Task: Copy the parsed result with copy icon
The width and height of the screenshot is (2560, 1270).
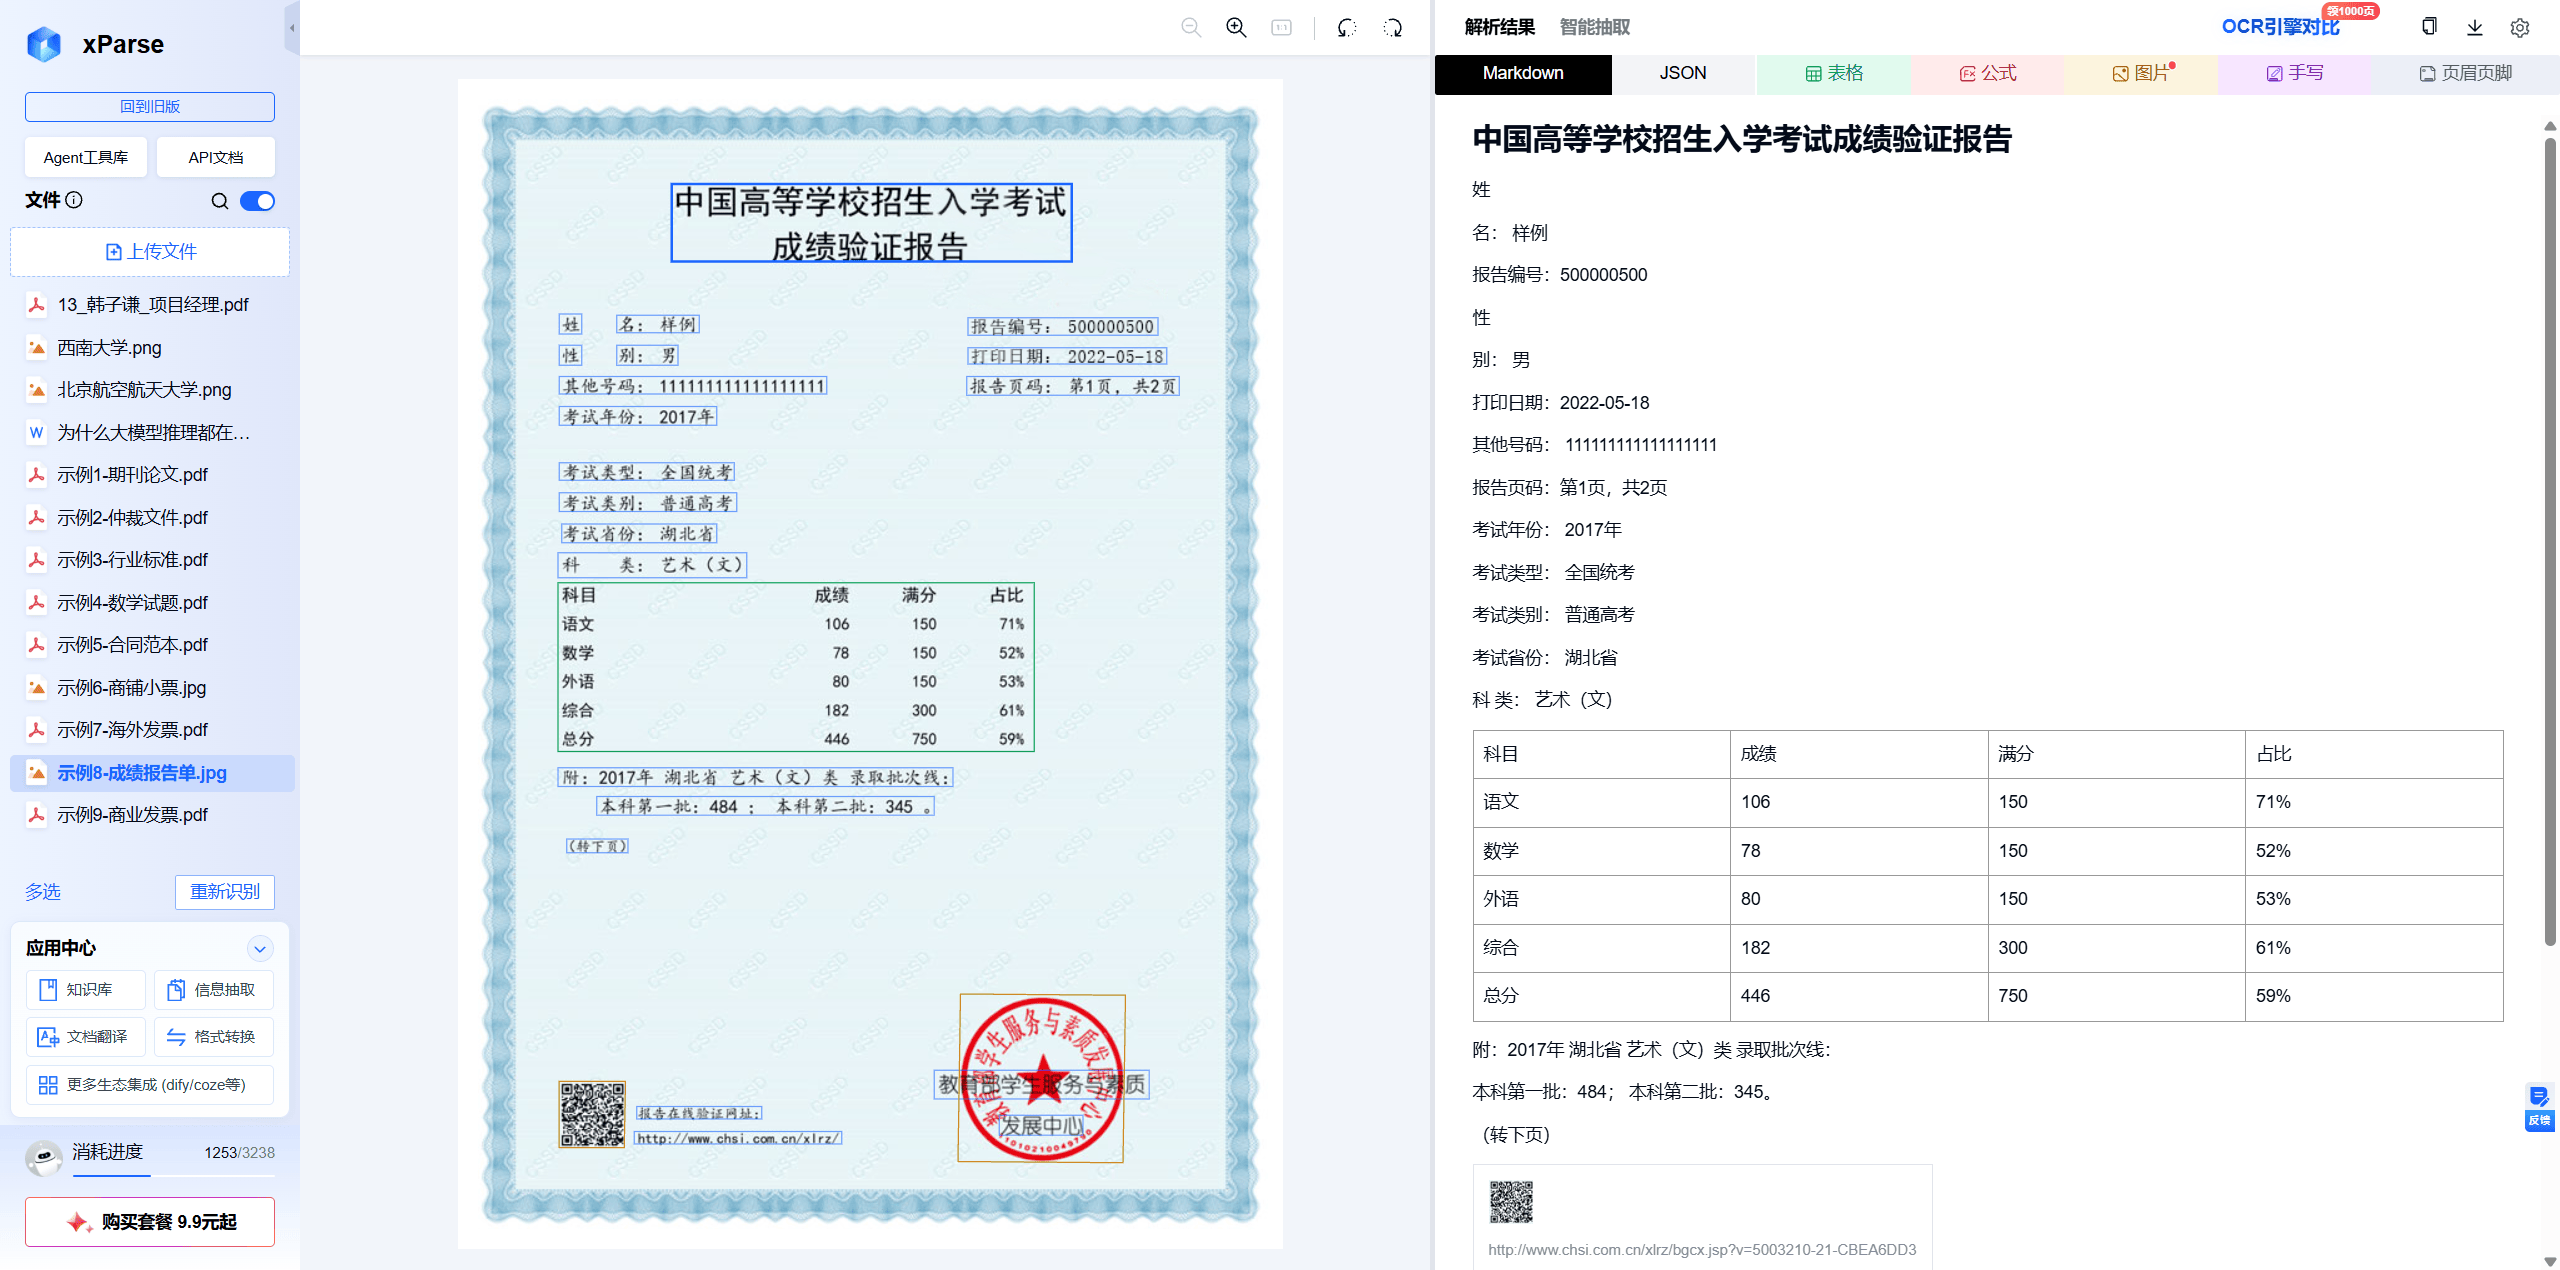Action: pyautogui.click(x=2429, y=27)
